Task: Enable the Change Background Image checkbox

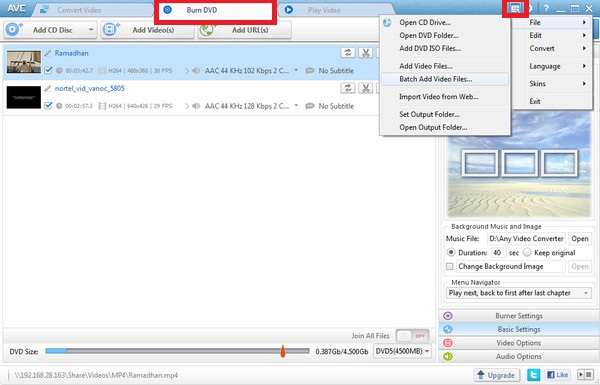Action: pyautogui.click(x=450, y=266)
